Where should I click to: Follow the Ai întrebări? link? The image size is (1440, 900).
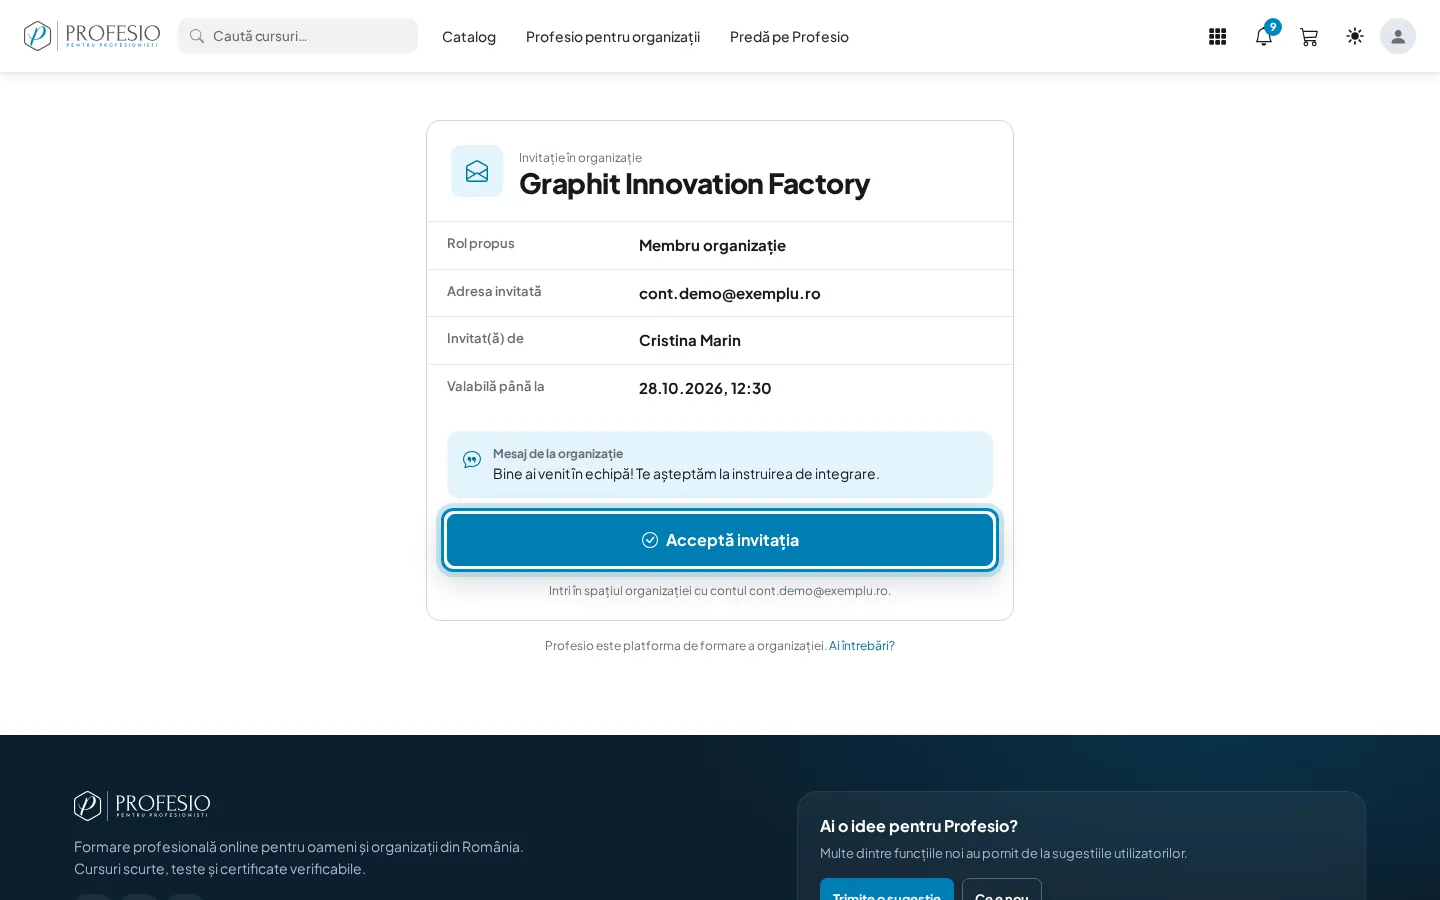(x=862, y=646)
